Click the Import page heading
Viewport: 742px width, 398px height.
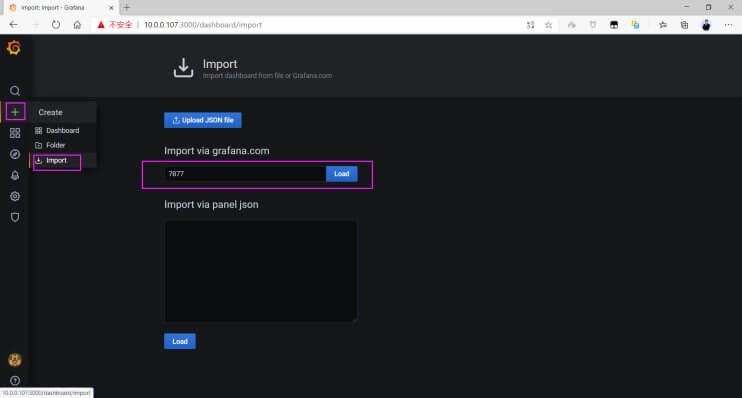tap(220, 64)
